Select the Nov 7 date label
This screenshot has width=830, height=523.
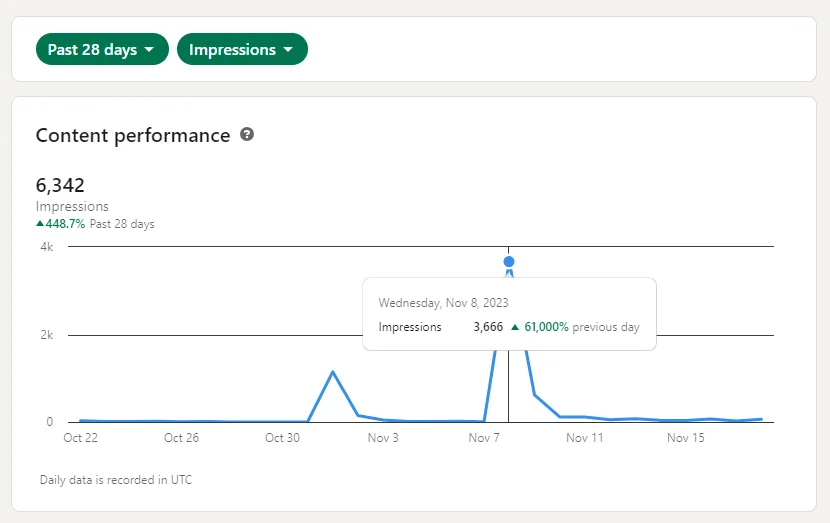pyautogui.click(x=484, y=438)
